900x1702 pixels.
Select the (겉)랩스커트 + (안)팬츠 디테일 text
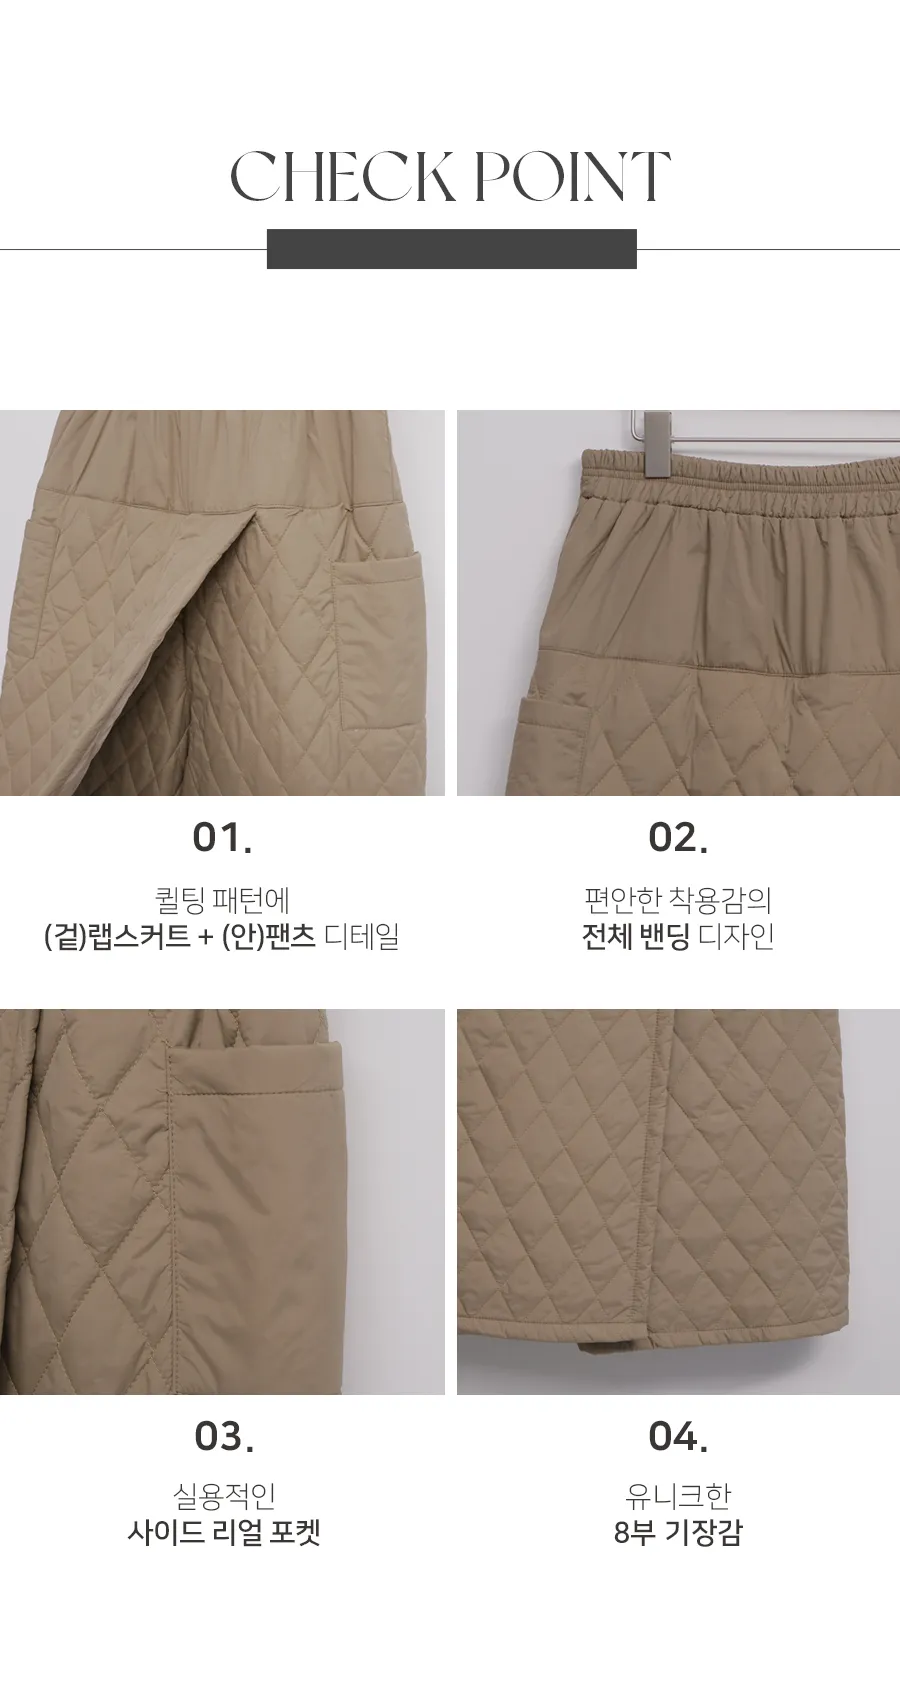pos(222,937)
